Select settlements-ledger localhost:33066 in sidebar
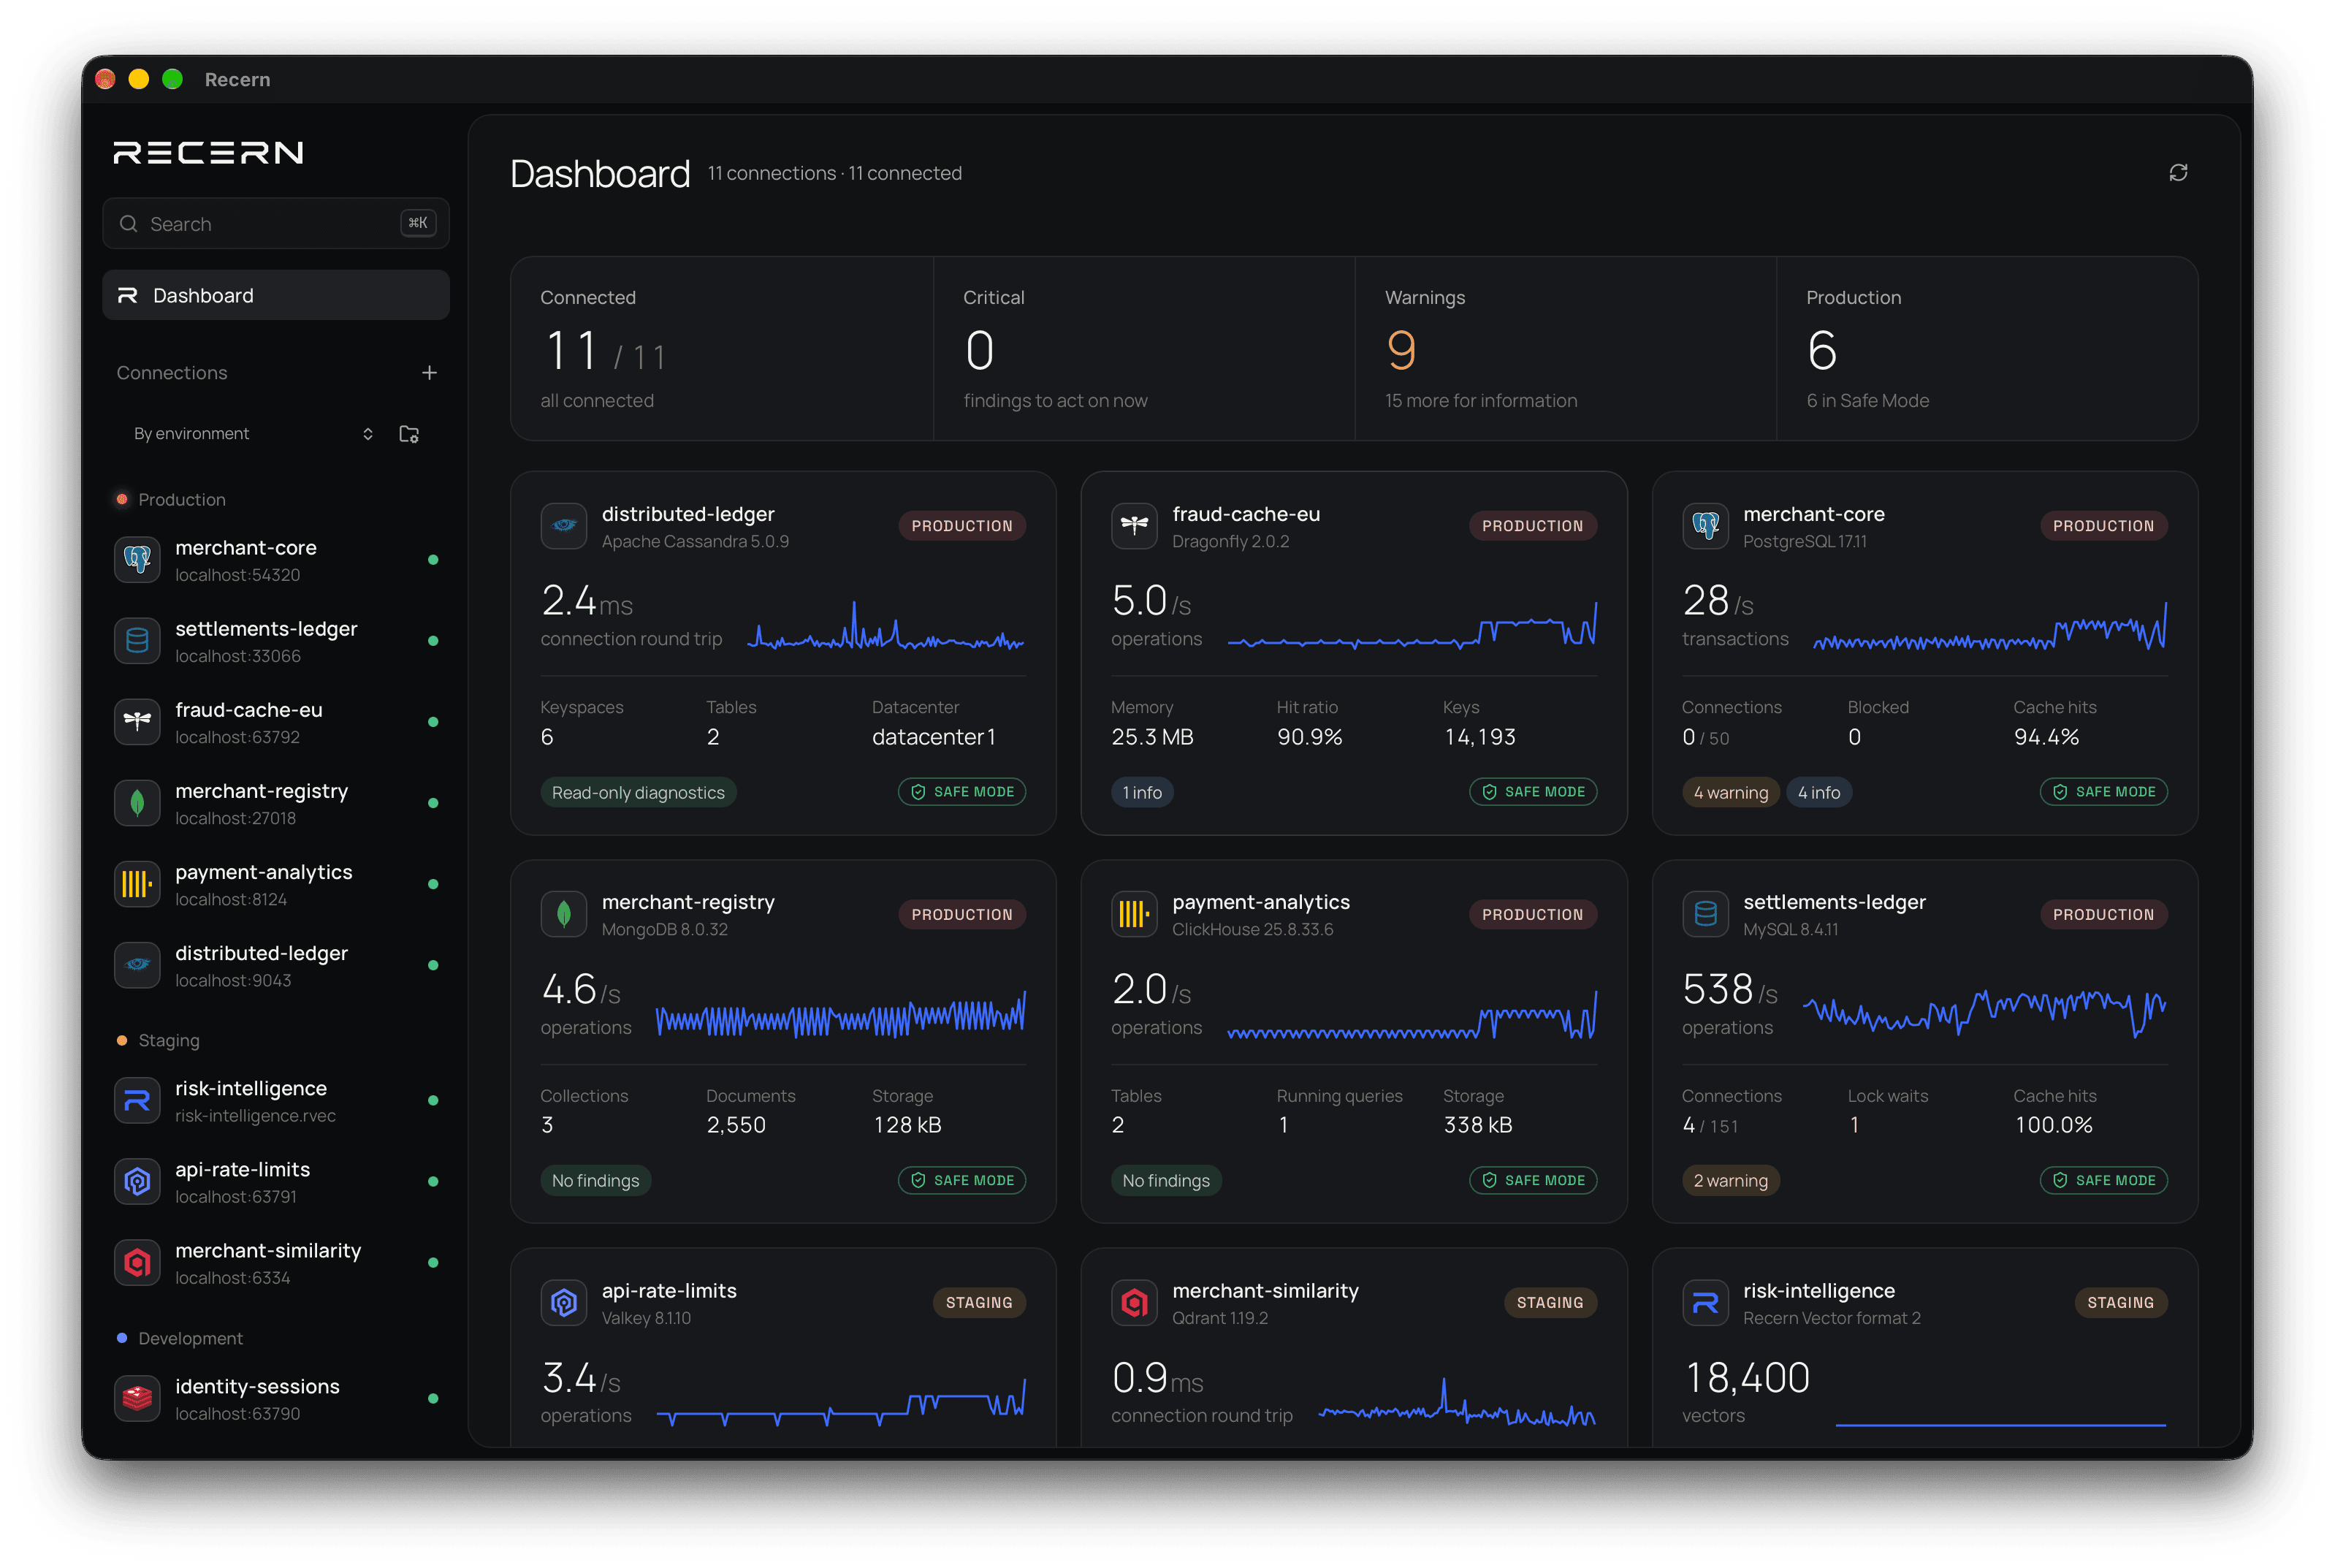The width and height of the screenshot is (2335, 1568). pyautogui.click(x=276, y=641)
